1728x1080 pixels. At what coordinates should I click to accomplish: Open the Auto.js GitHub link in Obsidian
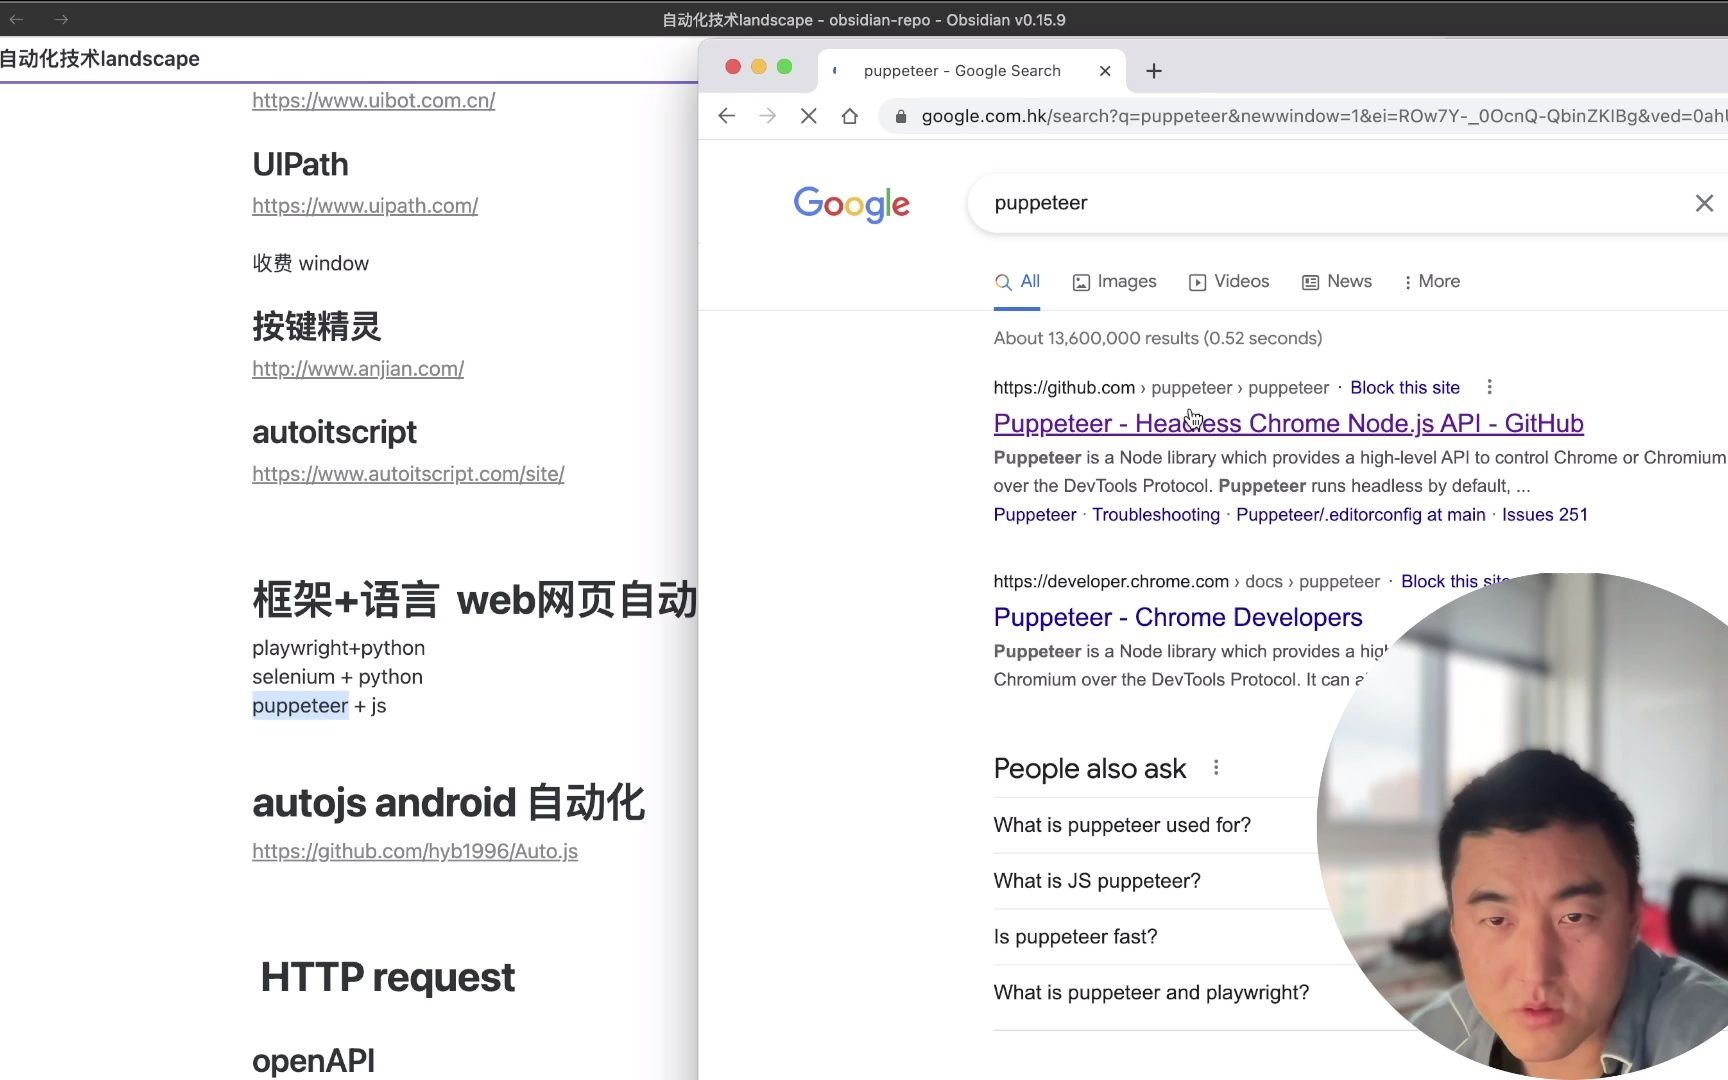click(415, 851)
